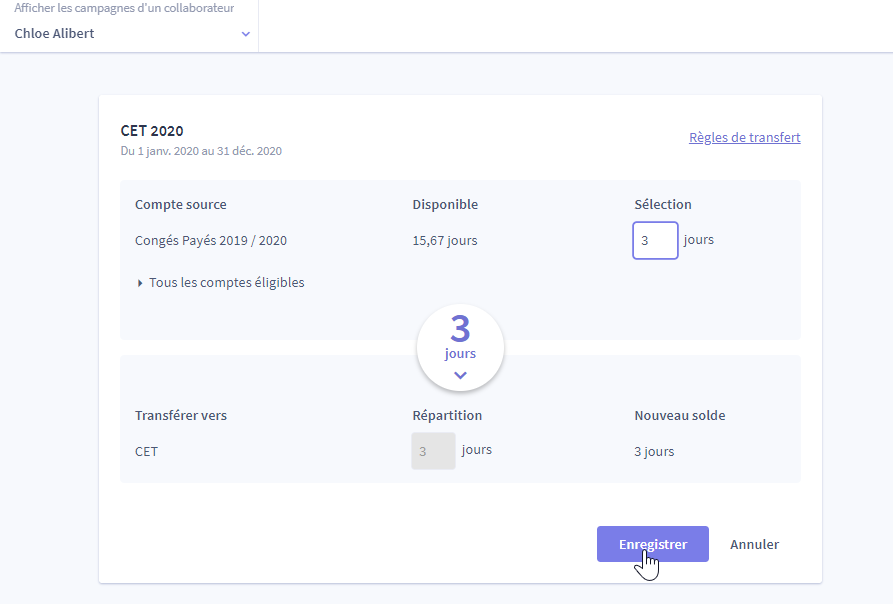This screenshot has width=893, height=604.
Task: Click the Compte source column header
Action: 181,204
